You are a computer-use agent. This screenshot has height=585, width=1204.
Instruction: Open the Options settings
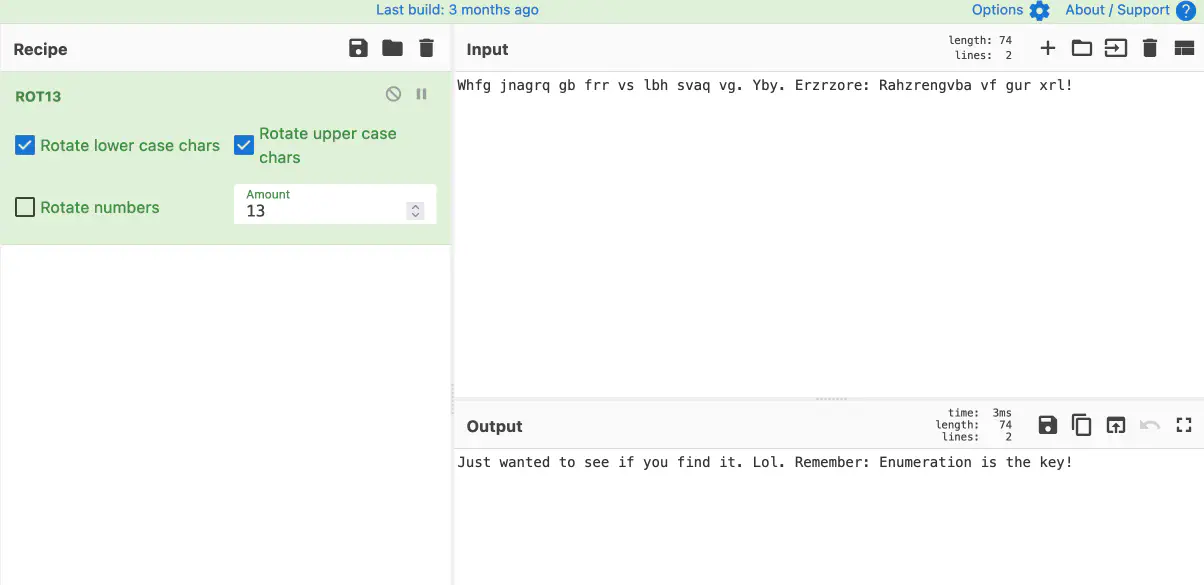coord(1010,10)
